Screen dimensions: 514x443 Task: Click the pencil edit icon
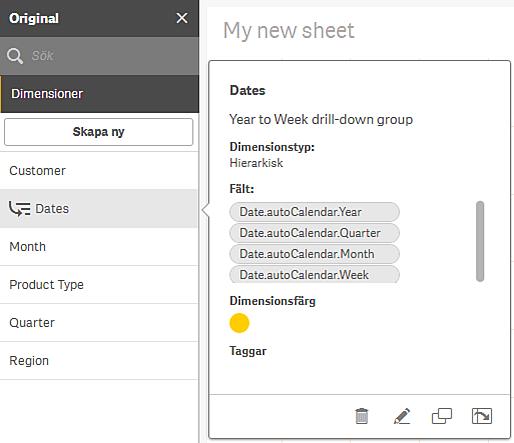pyautogui.click(x=402, y=416)
